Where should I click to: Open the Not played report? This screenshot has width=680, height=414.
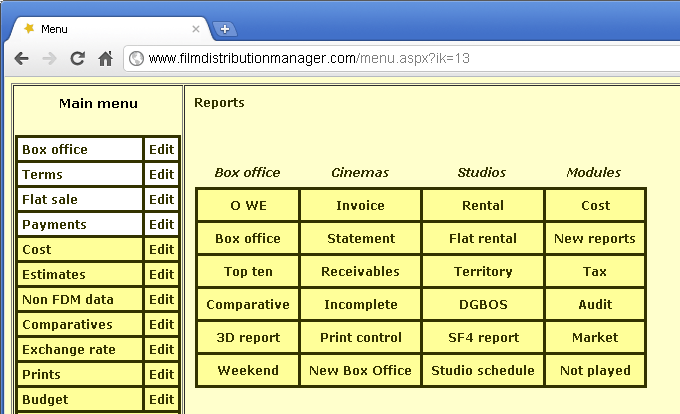595,371
